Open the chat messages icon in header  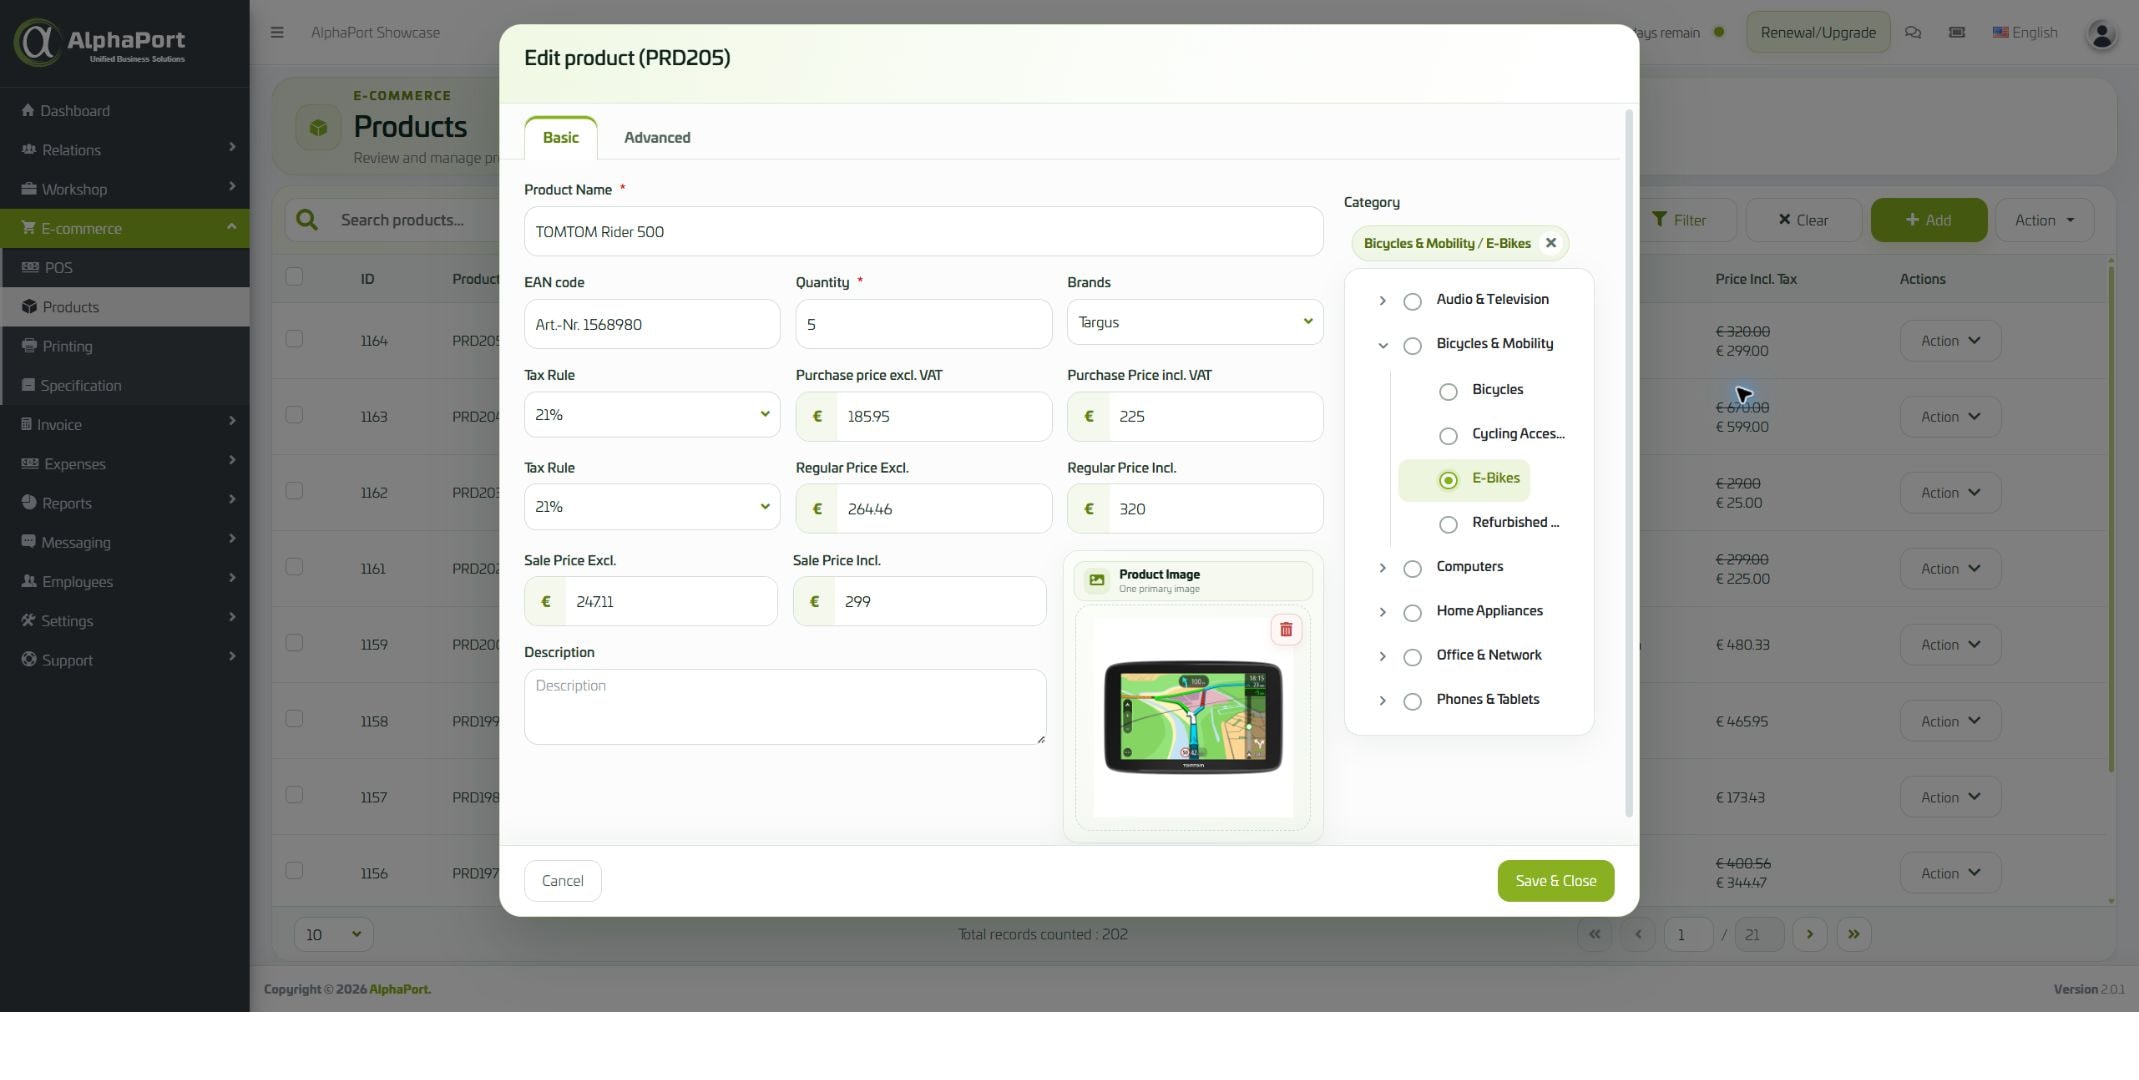click(1913, 32)
